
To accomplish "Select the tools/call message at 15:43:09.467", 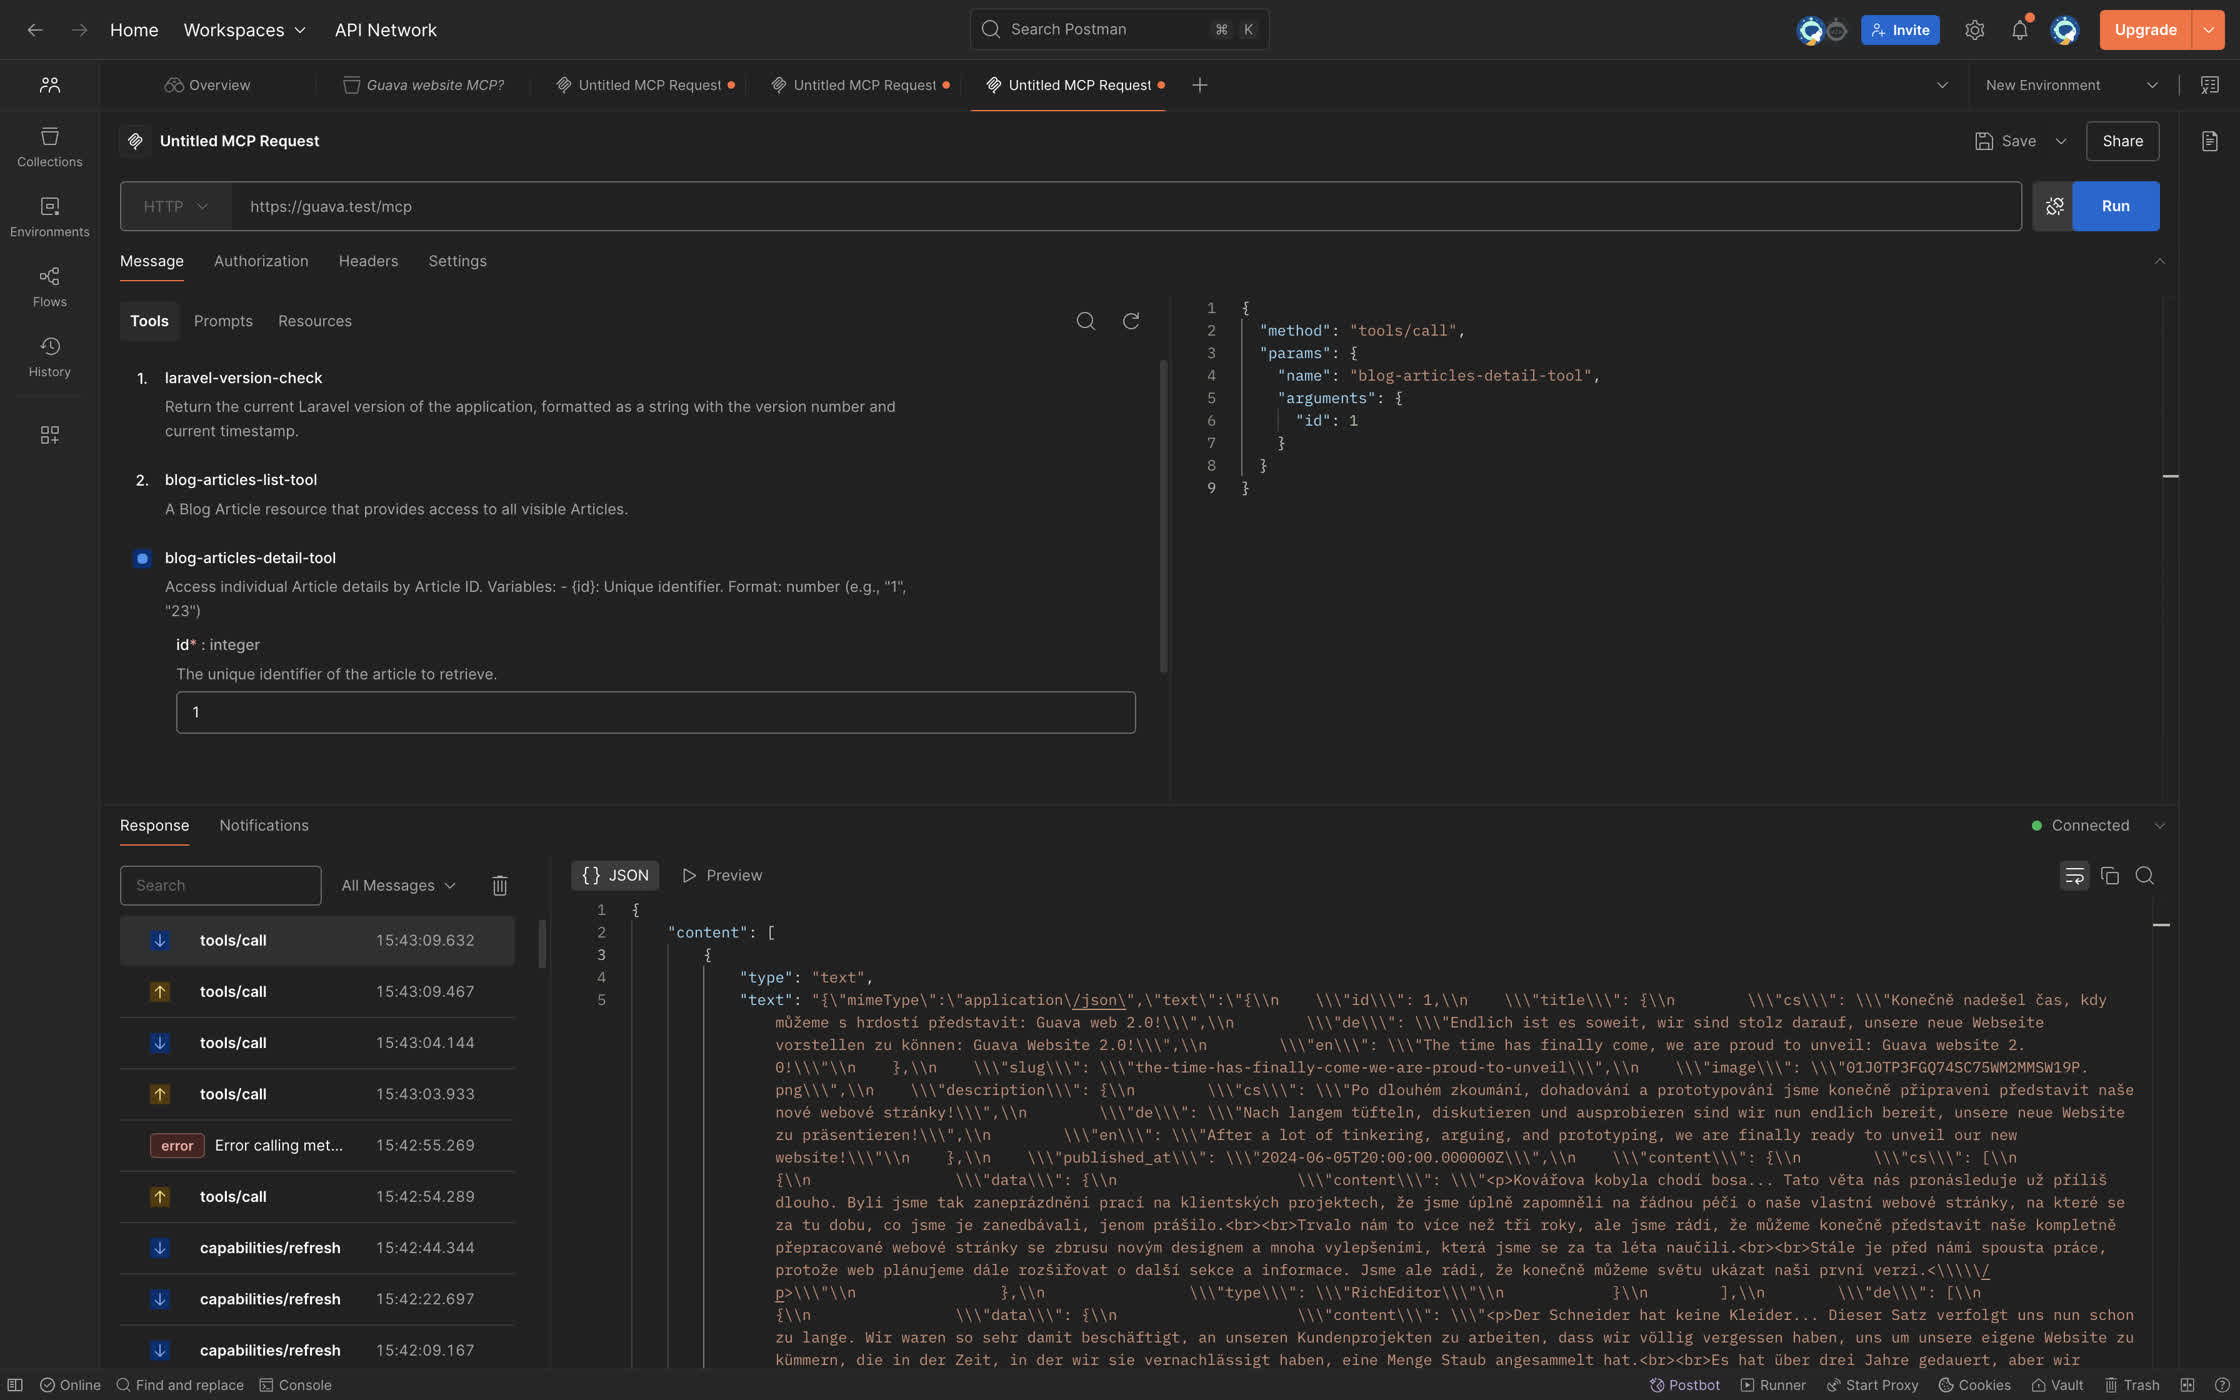I will pos(317,991).
